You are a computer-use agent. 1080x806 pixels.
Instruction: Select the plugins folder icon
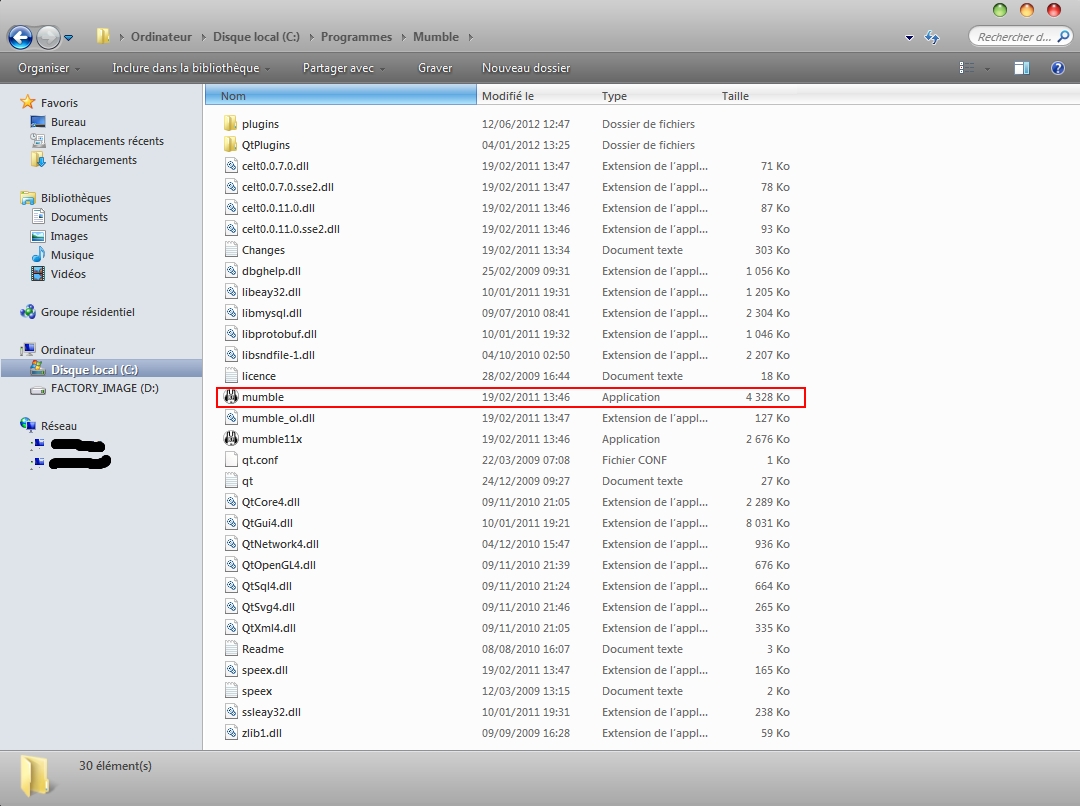(231, 124)
